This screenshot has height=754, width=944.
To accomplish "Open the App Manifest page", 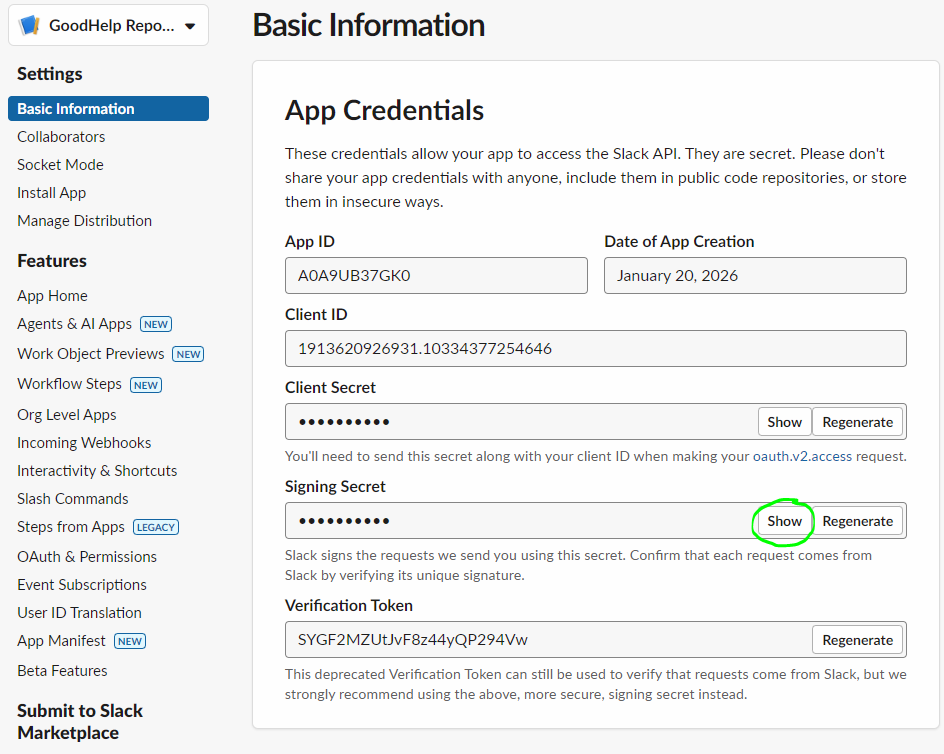I will 61,641.
